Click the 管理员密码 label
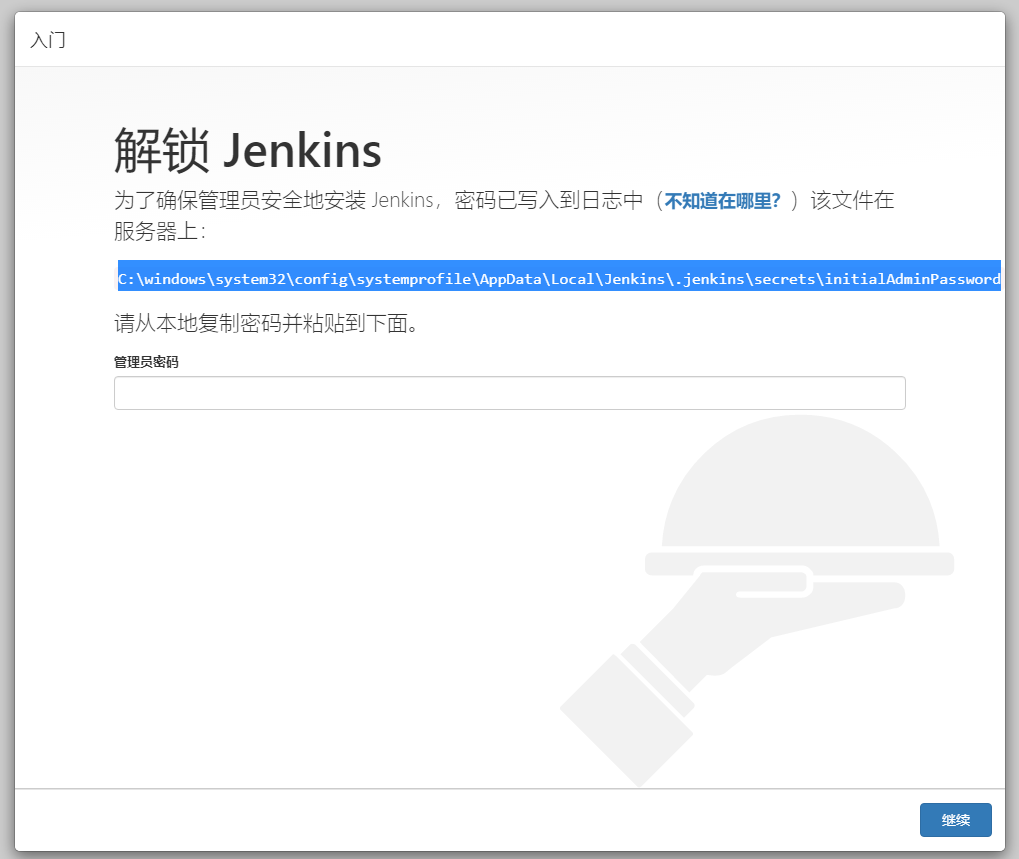The width and height of the screenshot is (1019, 859). point(146,362)
